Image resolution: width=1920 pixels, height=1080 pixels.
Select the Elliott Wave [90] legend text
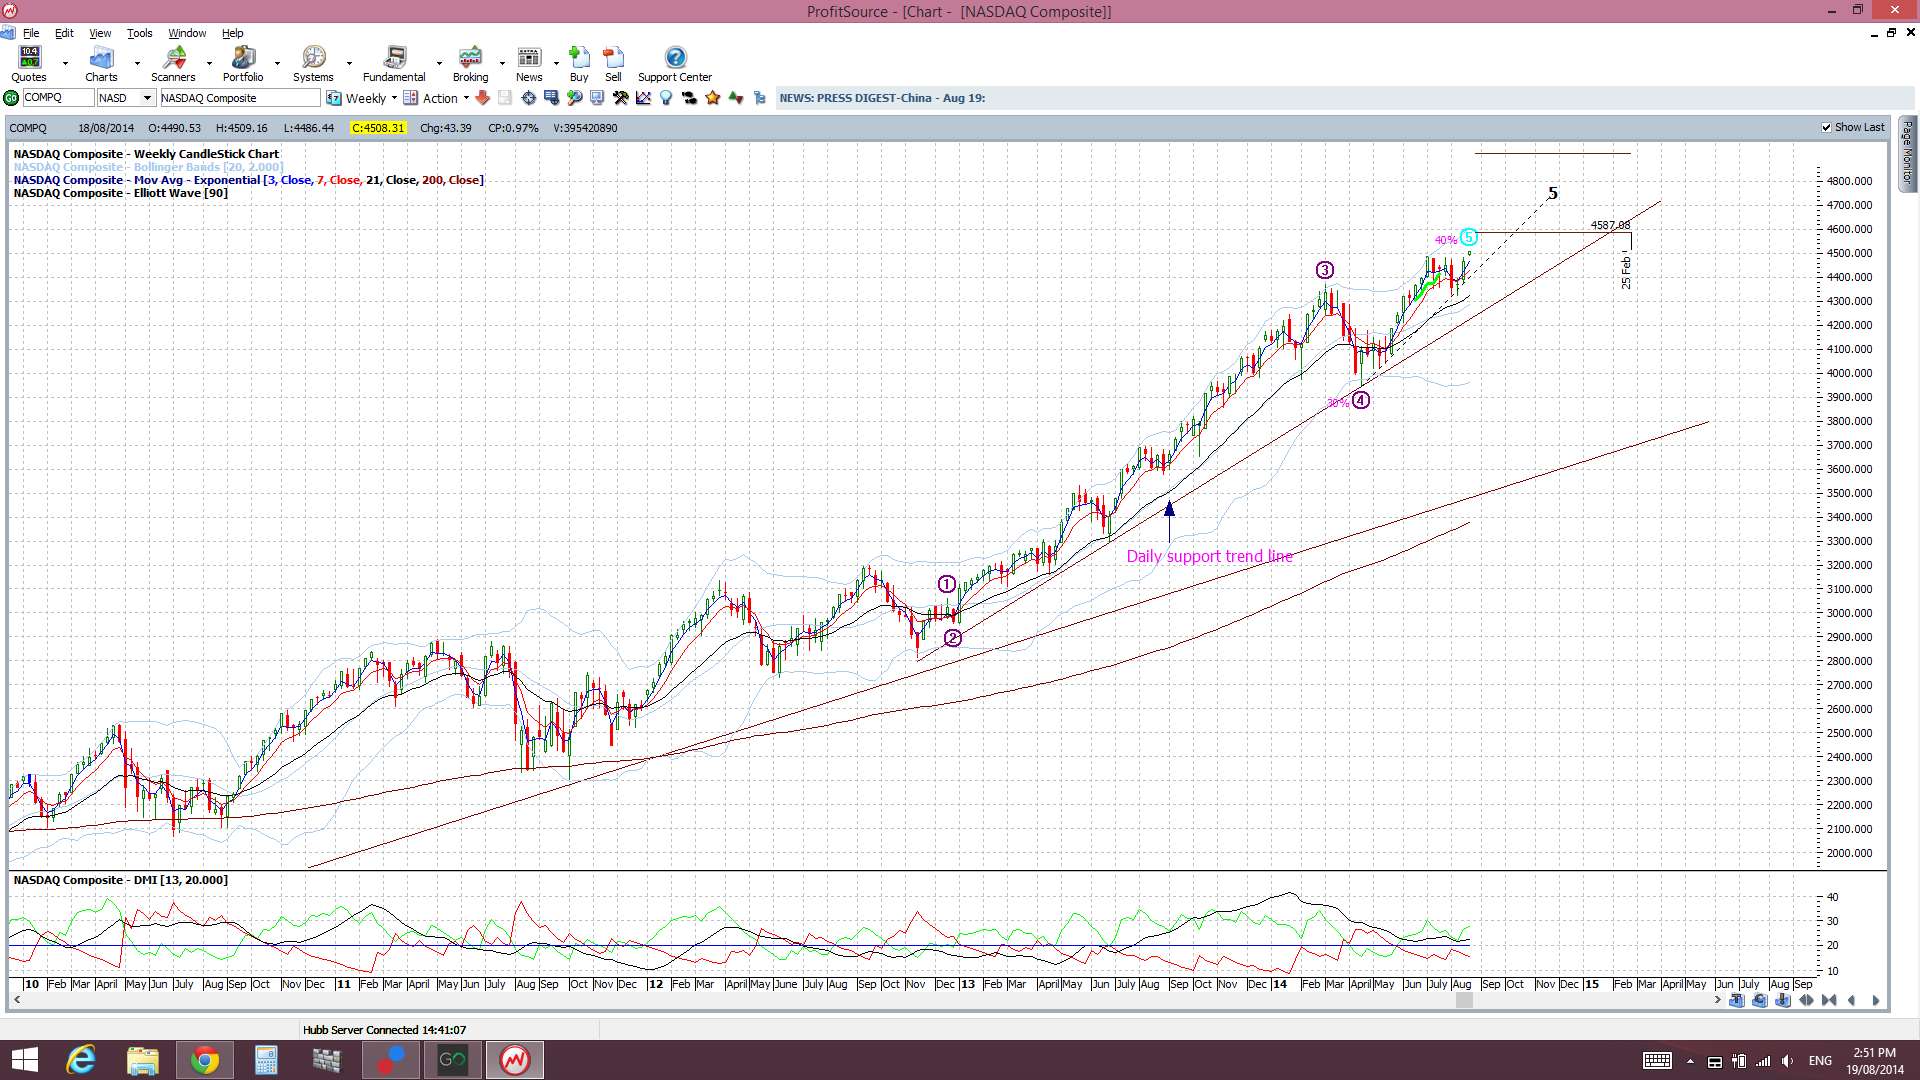121,193
